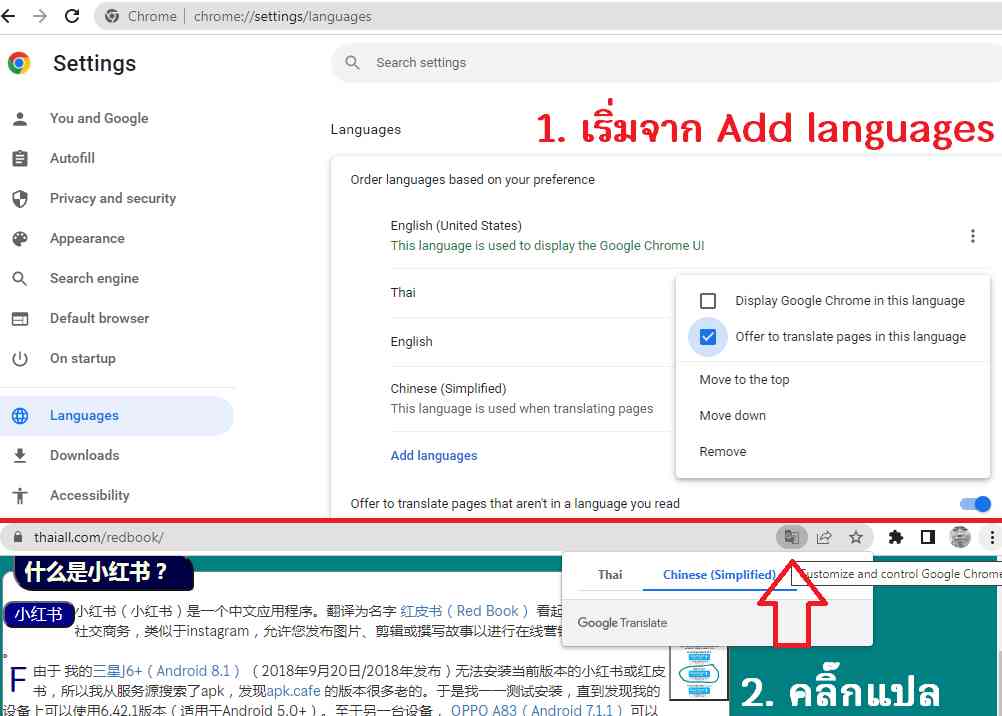This screenshot has height=716, width=1002.
Task: Open the Extensions puzzle piece icon
Action: pyautogui.click(x=896, y=537)
